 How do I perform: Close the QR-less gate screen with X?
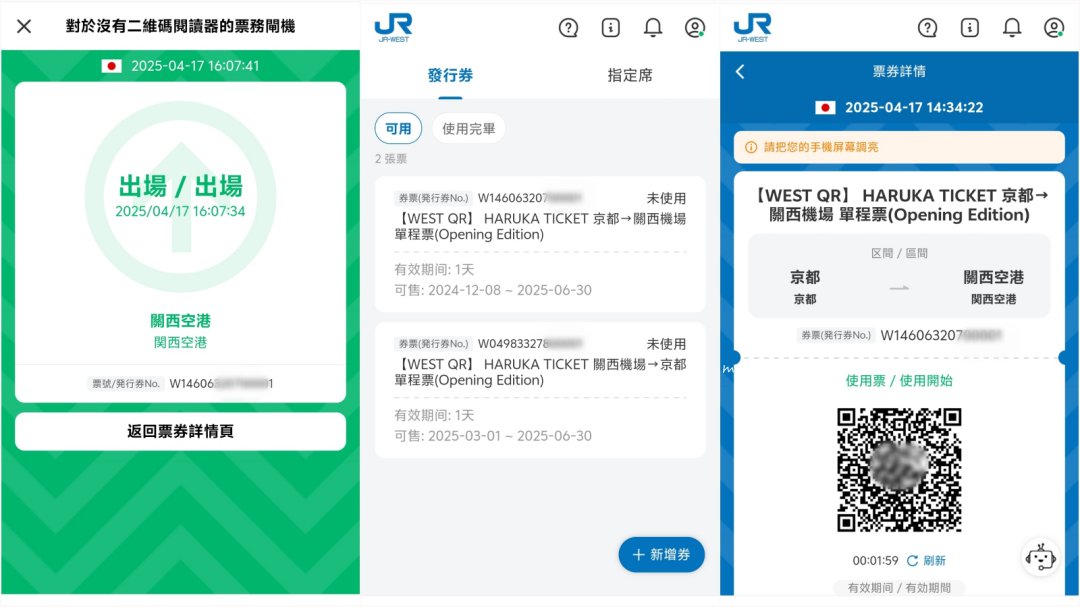tap(24, 27)
